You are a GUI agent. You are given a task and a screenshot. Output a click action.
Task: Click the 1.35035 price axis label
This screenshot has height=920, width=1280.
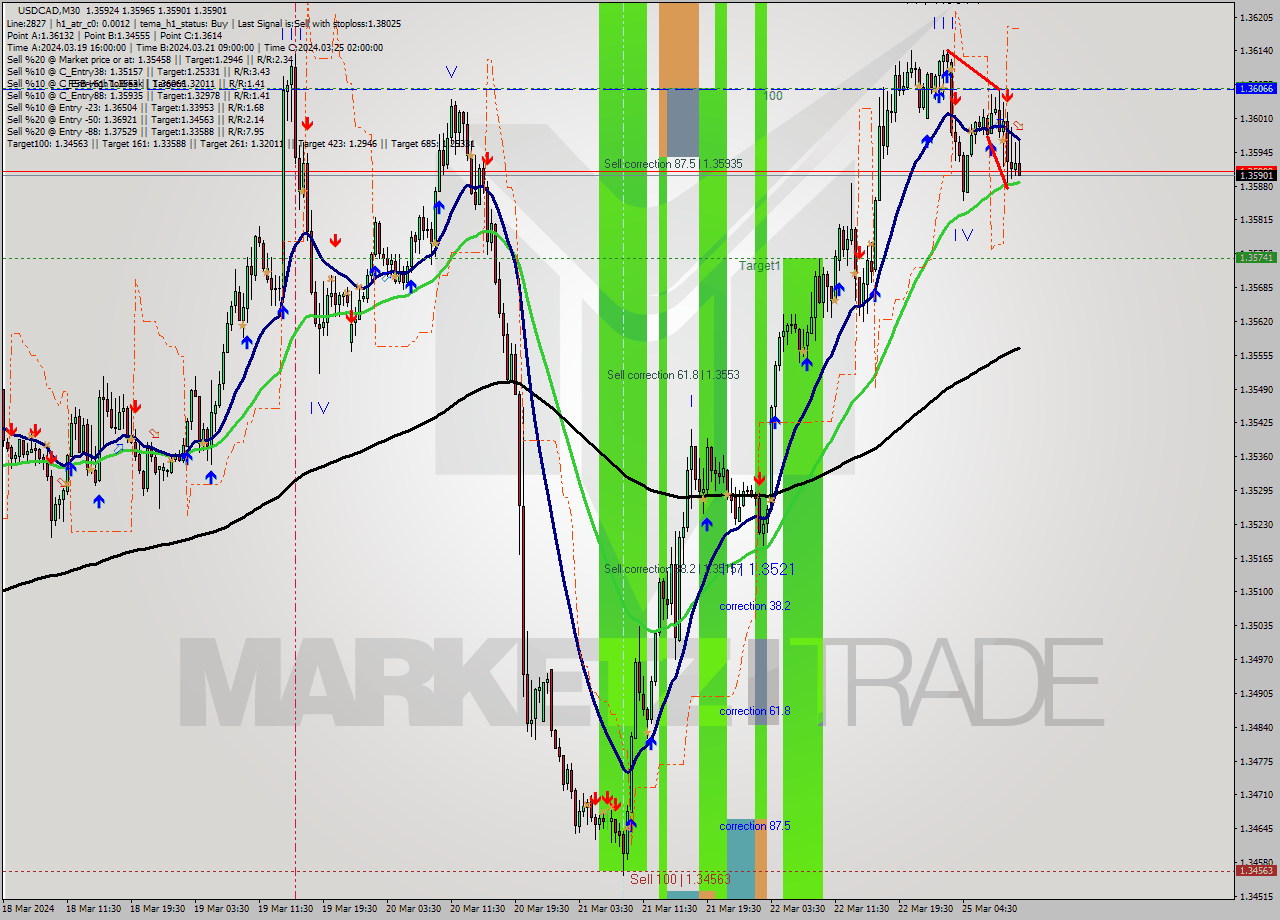[x=1256, y=626]
